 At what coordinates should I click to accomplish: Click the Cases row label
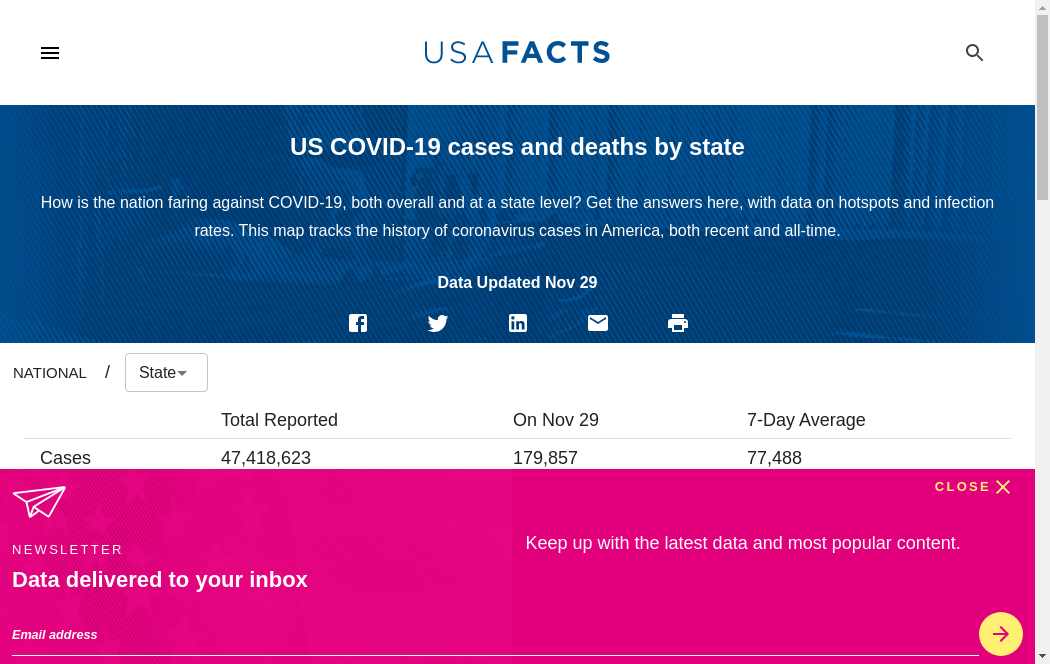pyautogui.click(x=65, y=458)
